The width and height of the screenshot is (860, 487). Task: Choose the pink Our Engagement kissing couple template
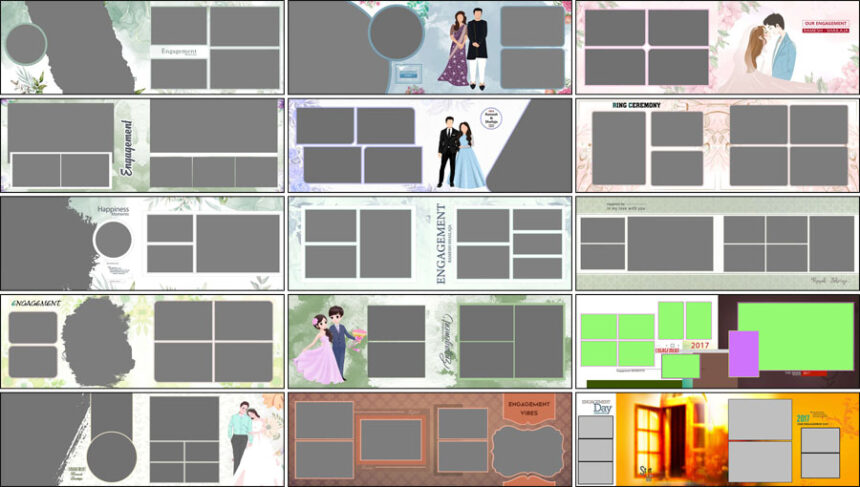point(717,47)
